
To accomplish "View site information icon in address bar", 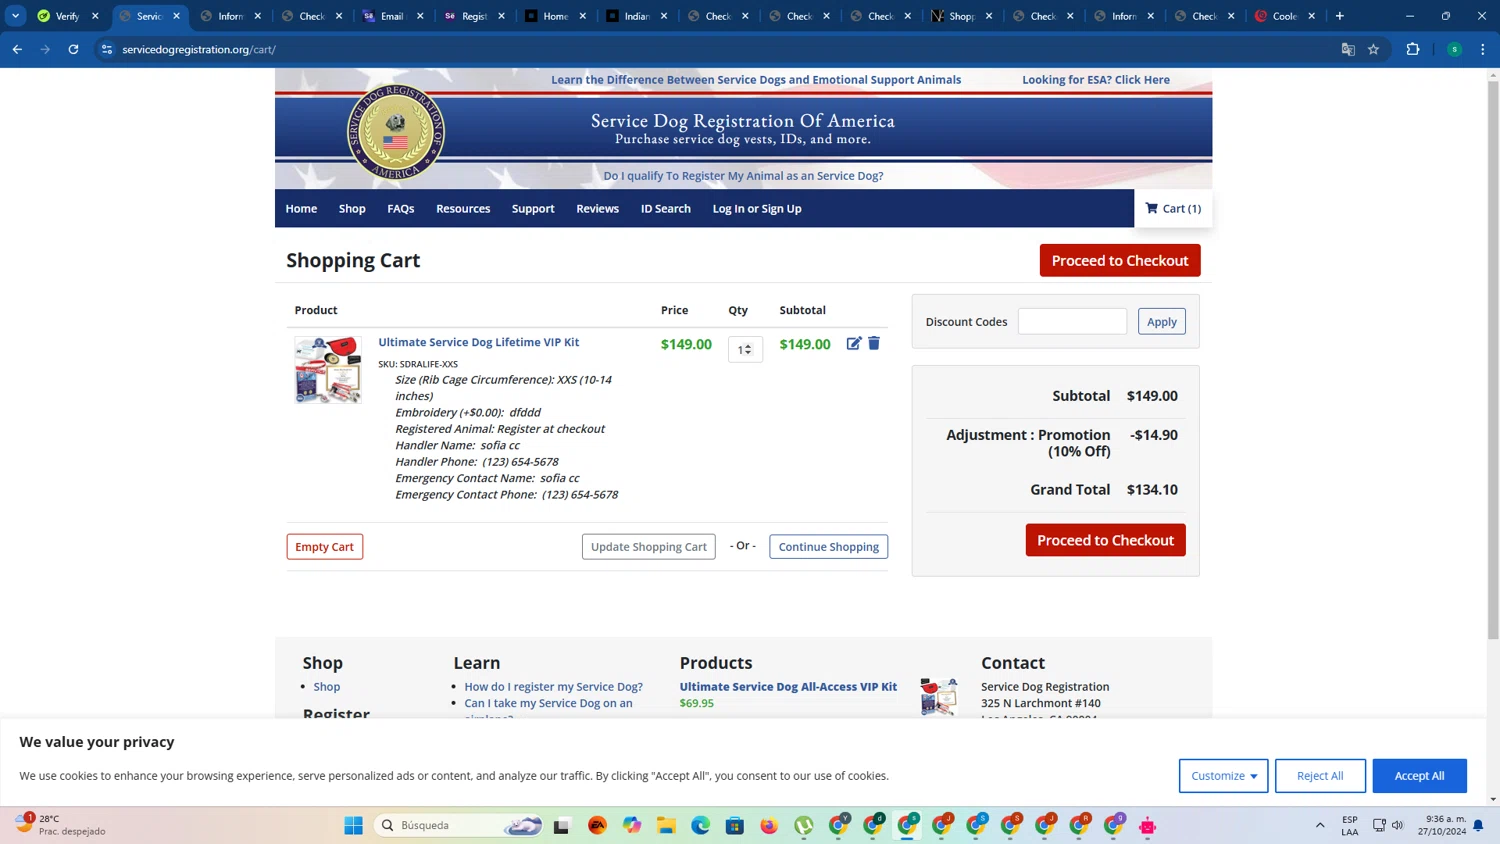I will coord(107,49).
